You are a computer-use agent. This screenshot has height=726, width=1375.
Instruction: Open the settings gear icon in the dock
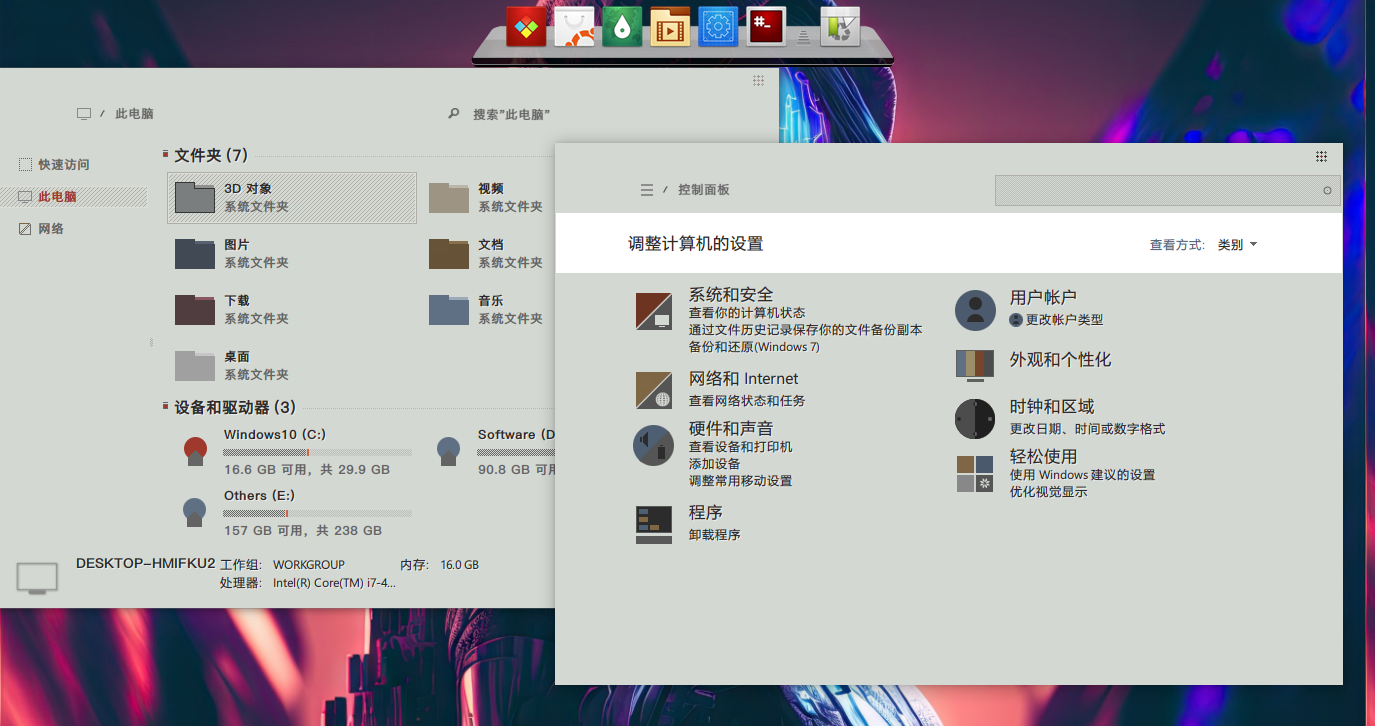click(x=718, y=27)
